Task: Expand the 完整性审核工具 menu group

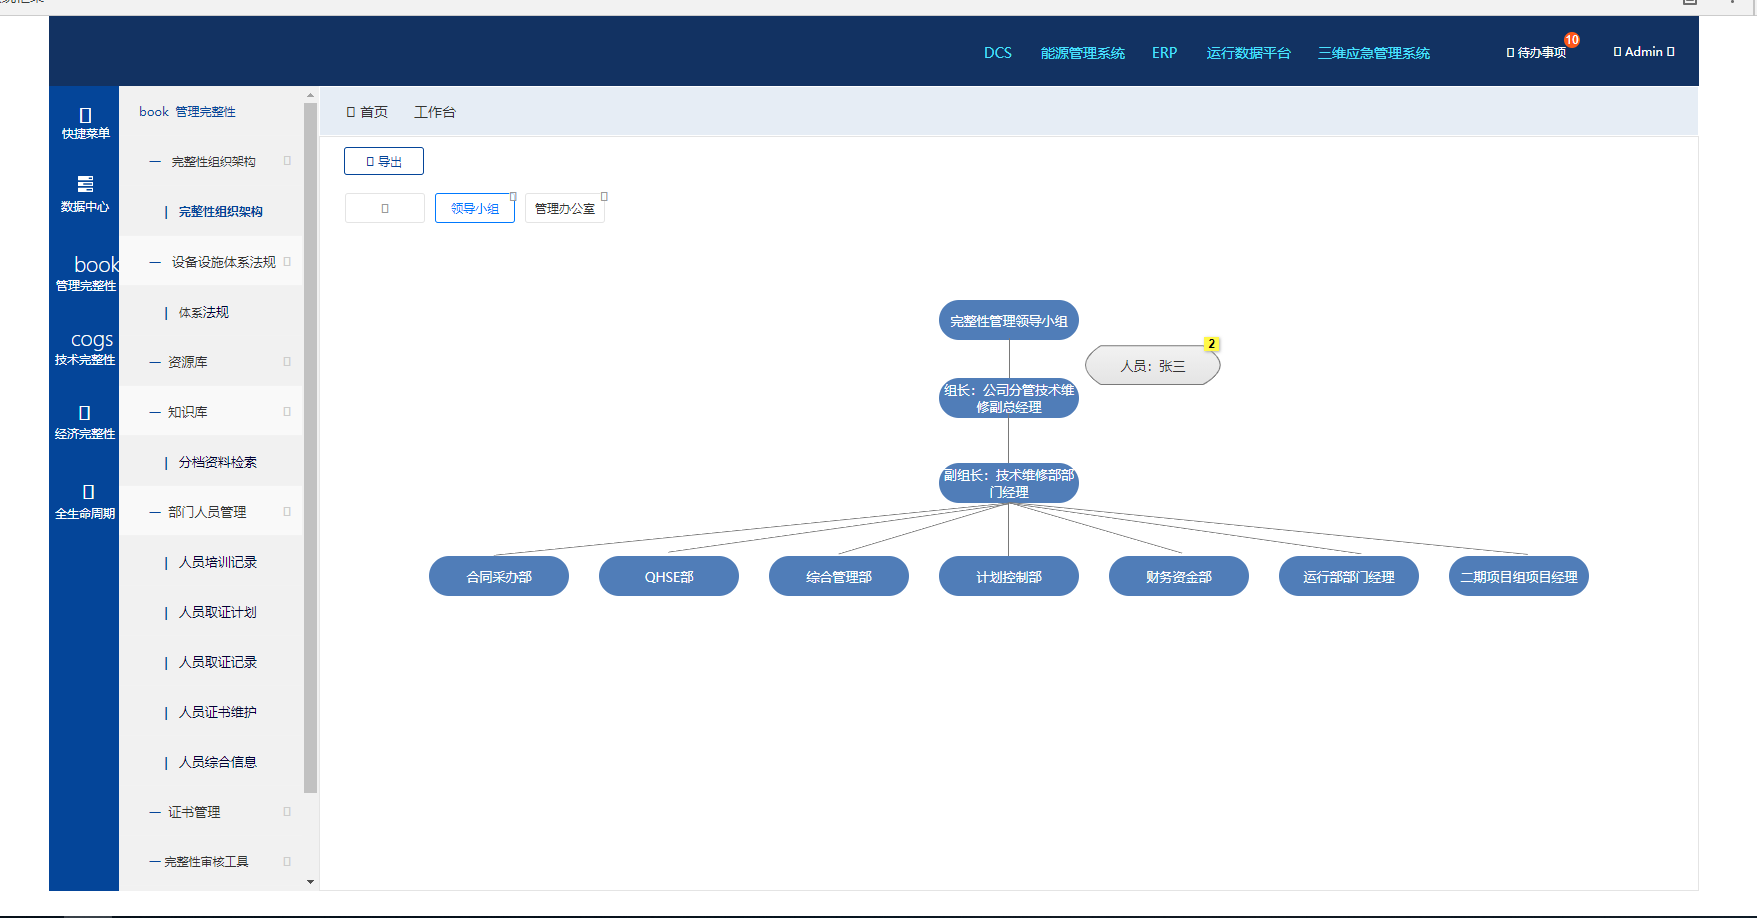Action: [211, 861]
